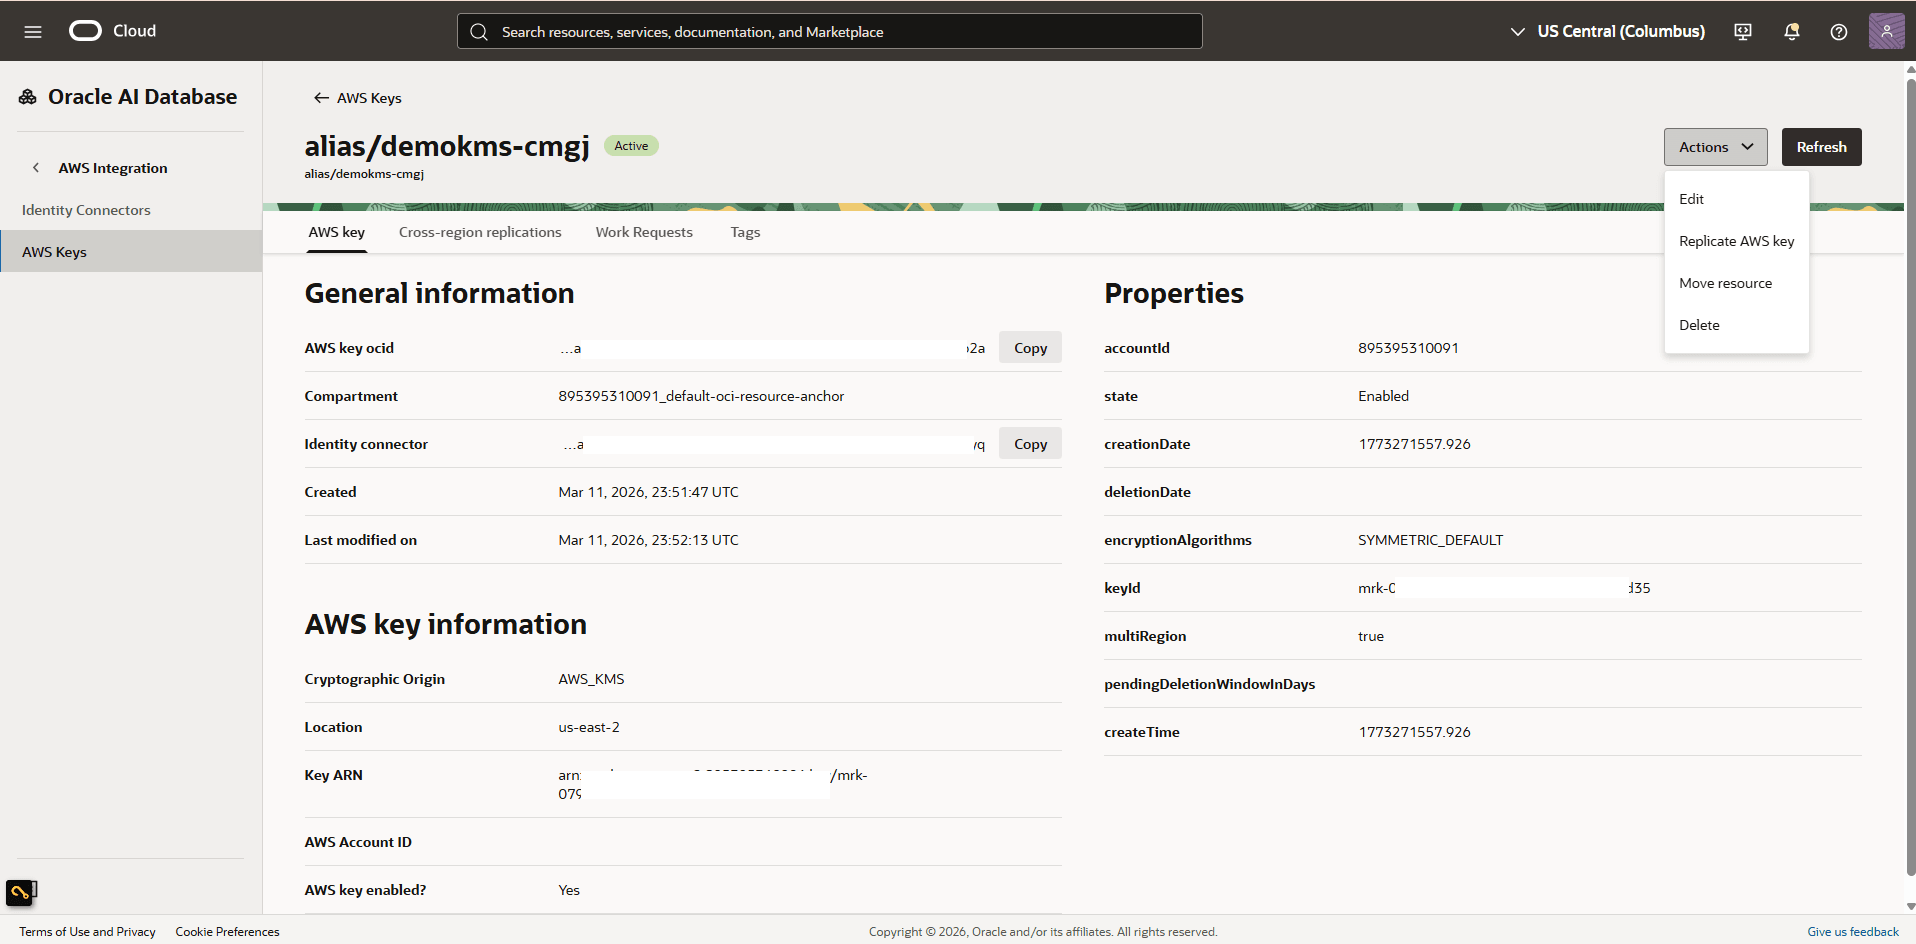Open Cookie Preferences link
This screenshot has width=1916, height=944.
click(227, 932)
